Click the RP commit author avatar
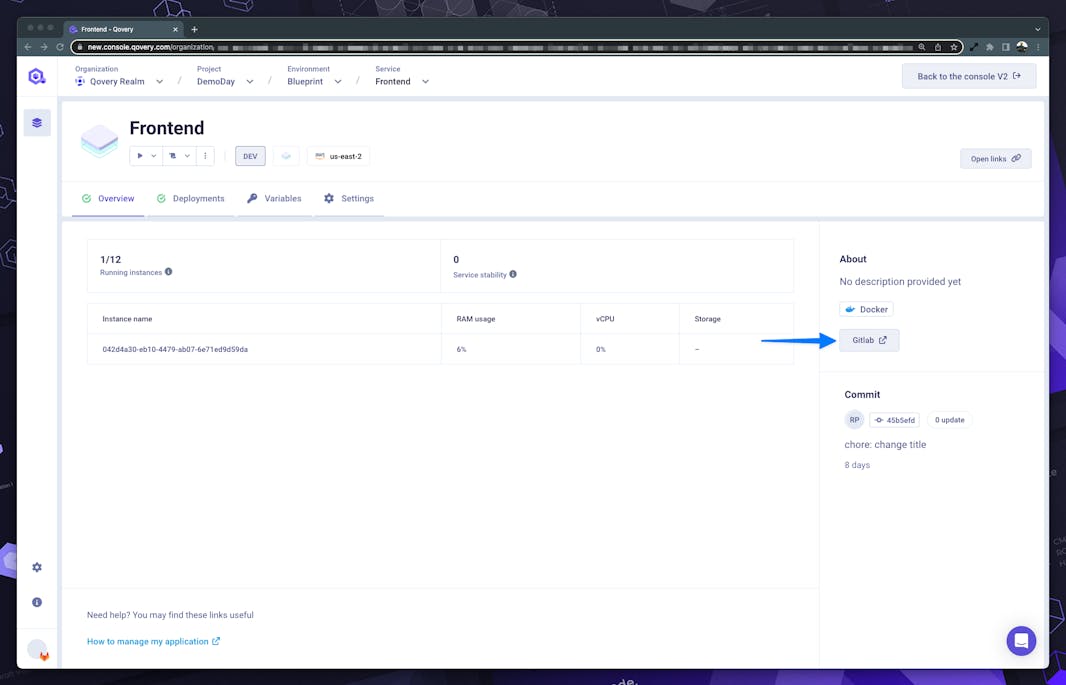 [854, 420]
